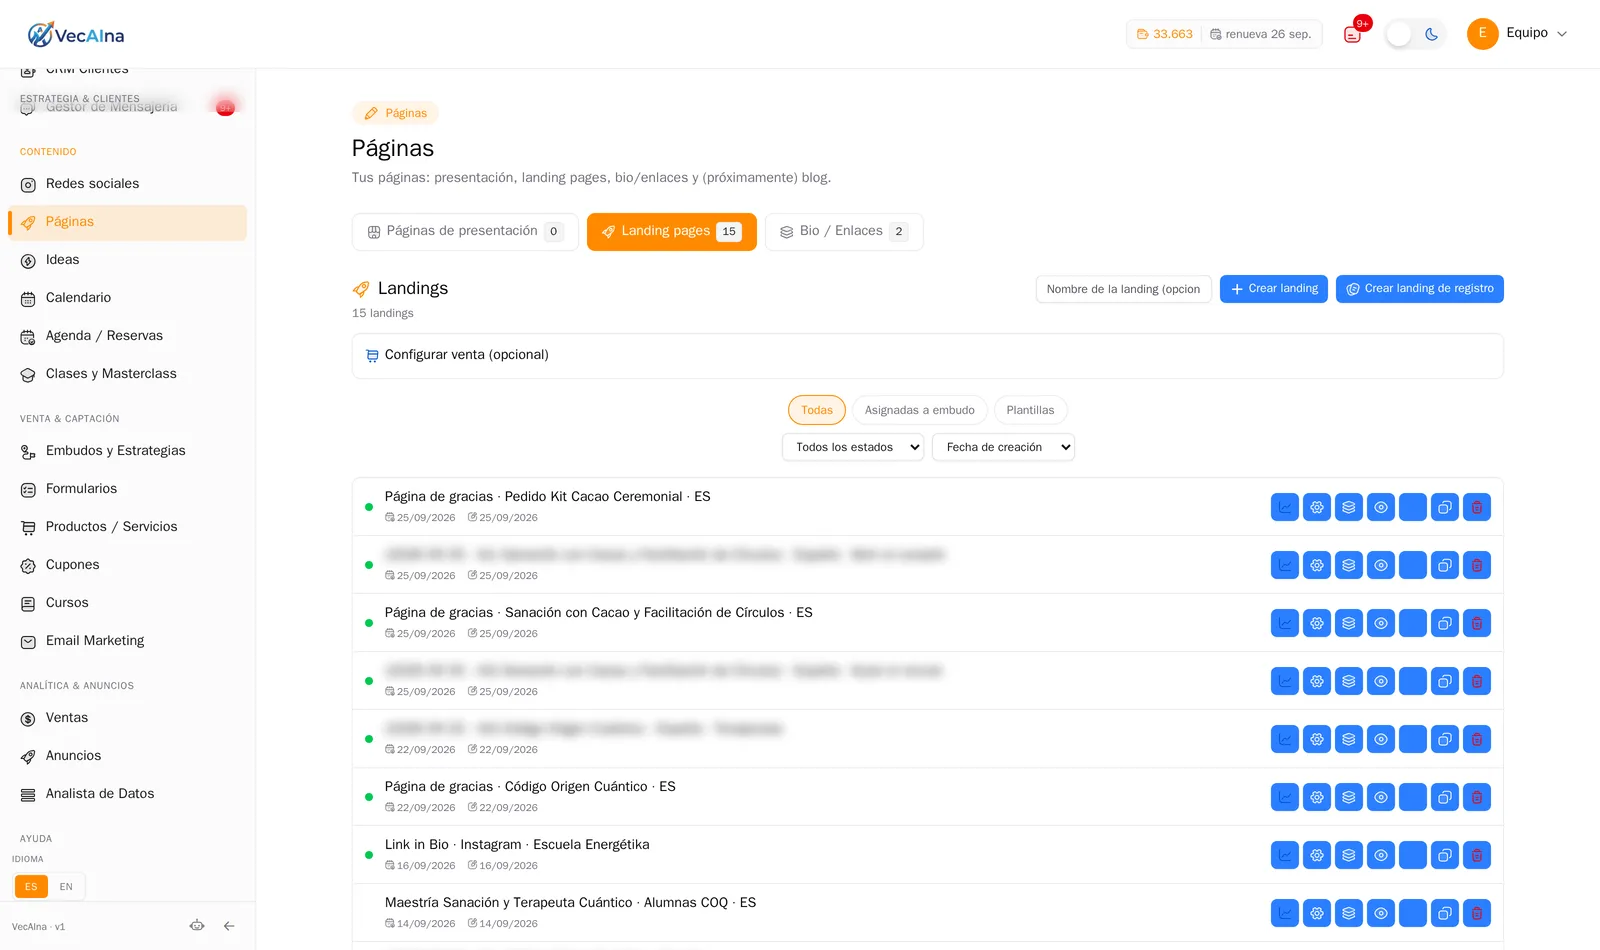
Task: Focus the Nombre de la landing input field
Action: (x=1124, y=289)
